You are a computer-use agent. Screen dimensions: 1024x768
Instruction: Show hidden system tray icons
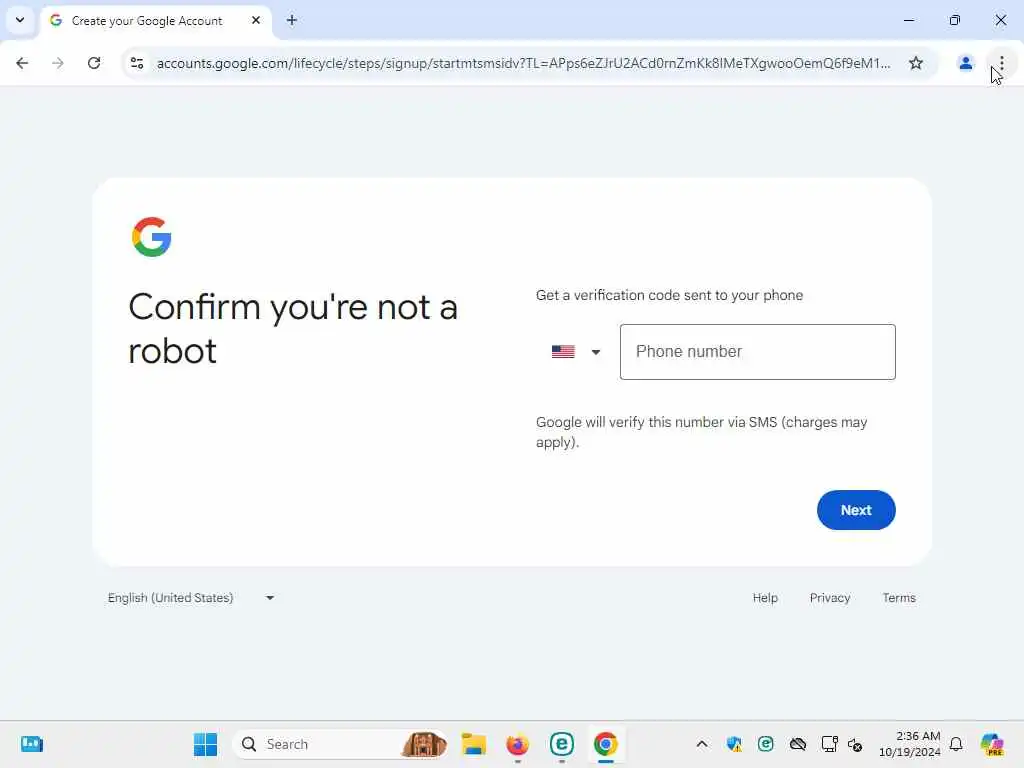tap(702, 744)
